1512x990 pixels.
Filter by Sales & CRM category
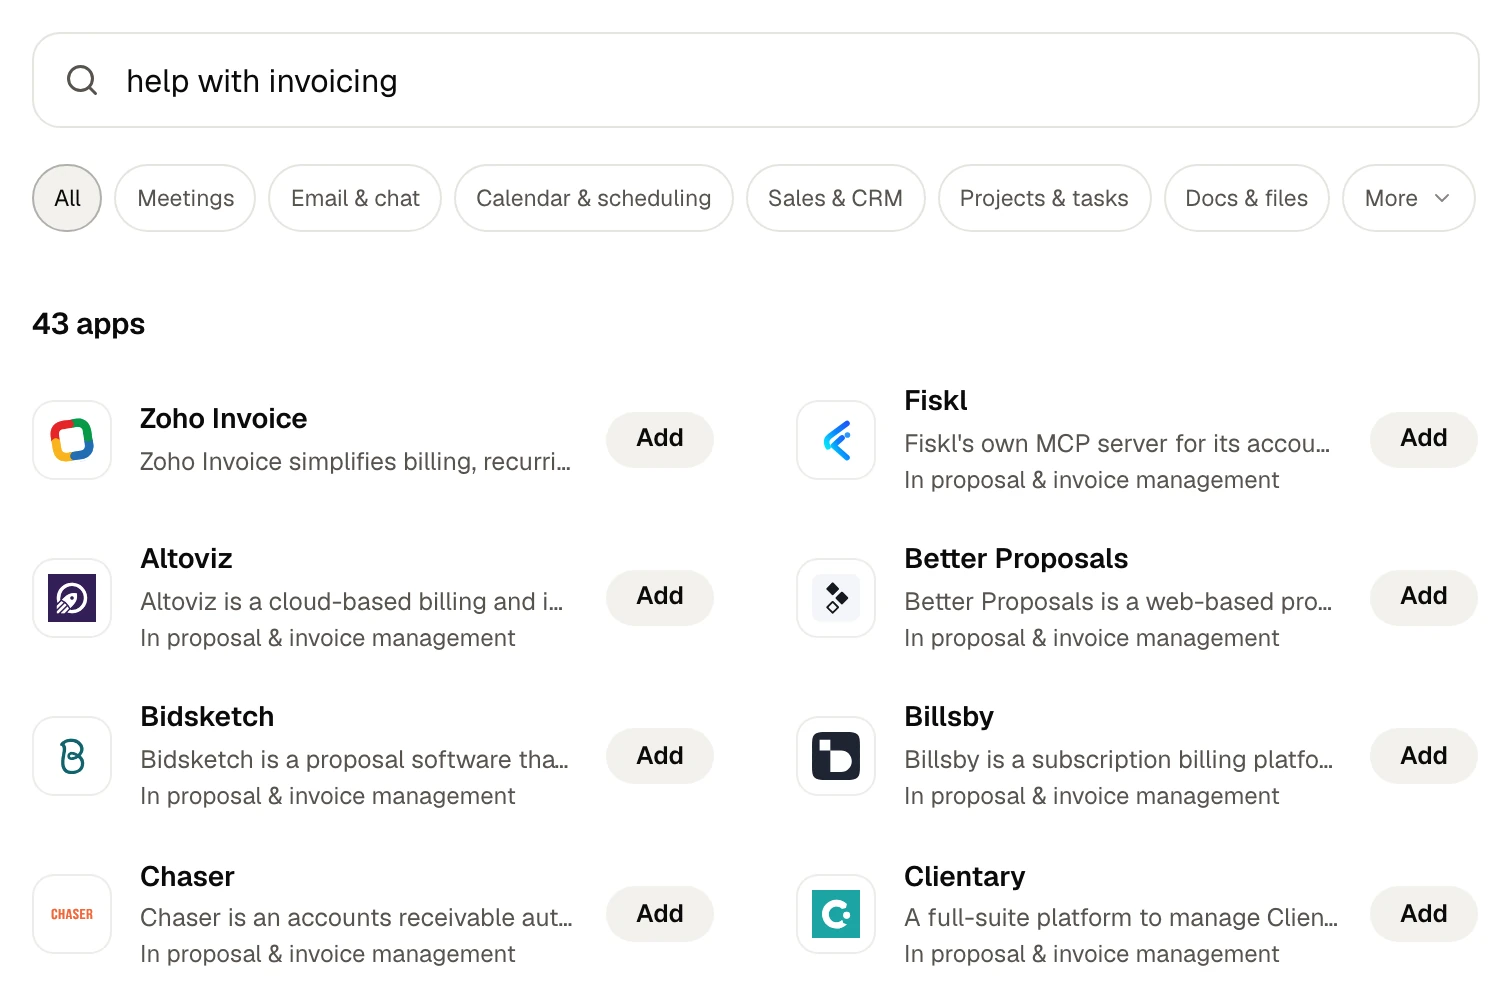point(836,198)
